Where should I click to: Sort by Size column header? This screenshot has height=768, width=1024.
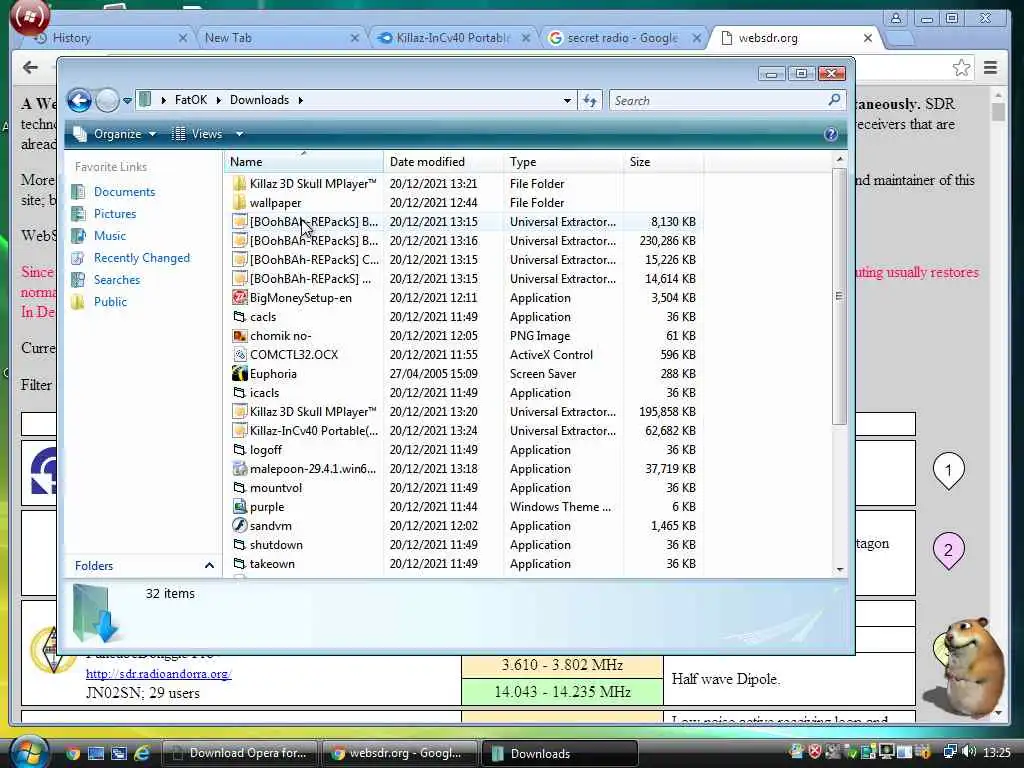point(664,161)
